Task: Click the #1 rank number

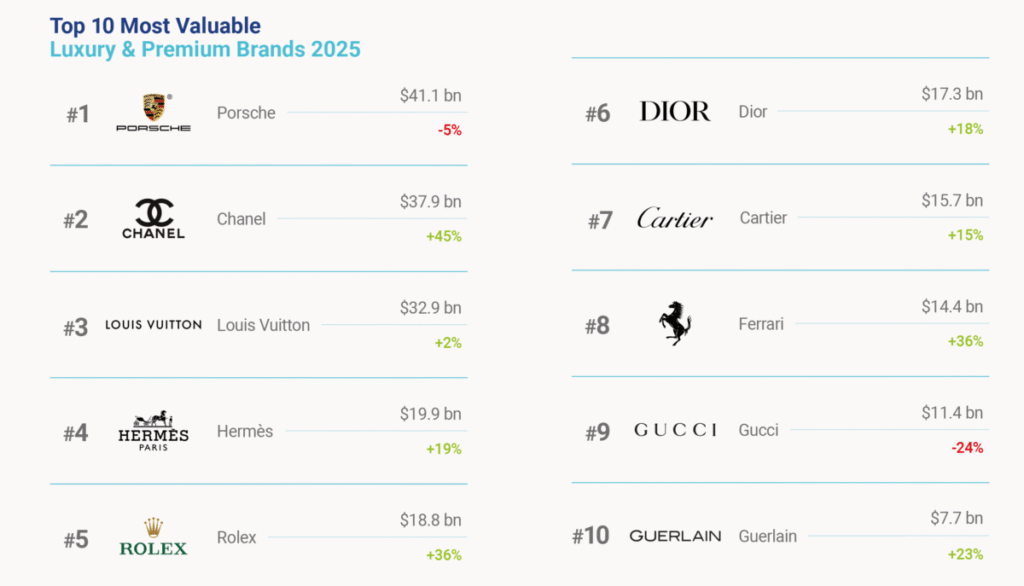Action: [78, 115]
